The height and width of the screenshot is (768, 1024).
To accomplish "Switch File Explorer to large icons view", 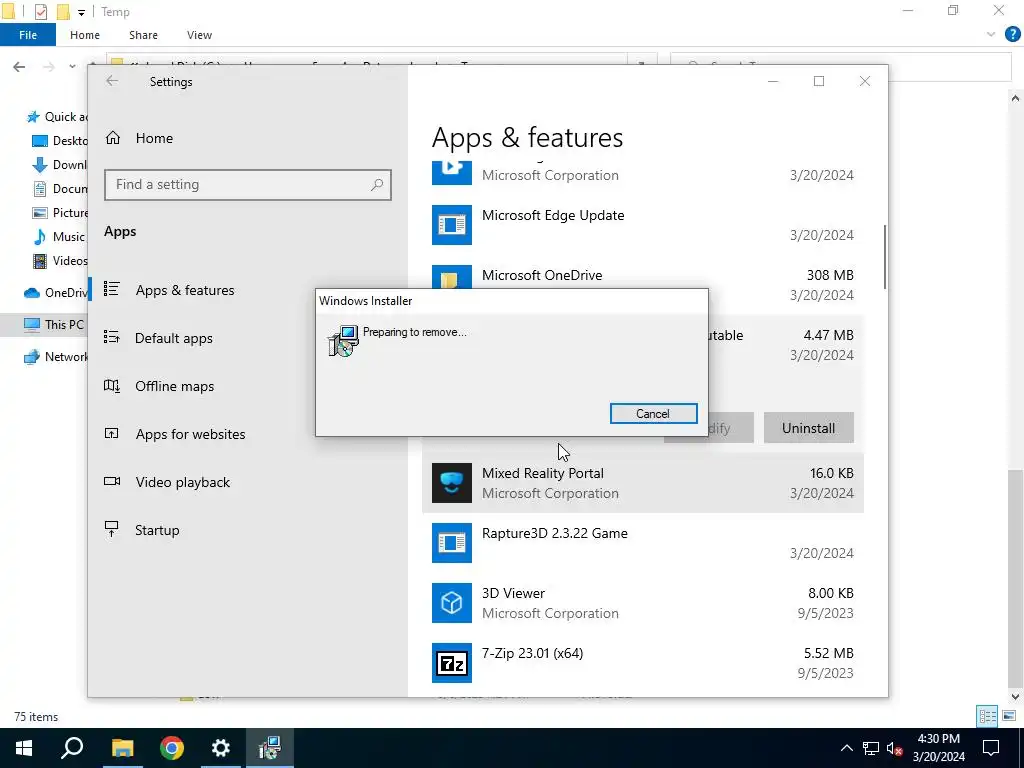I will [x=1010, y=716].
